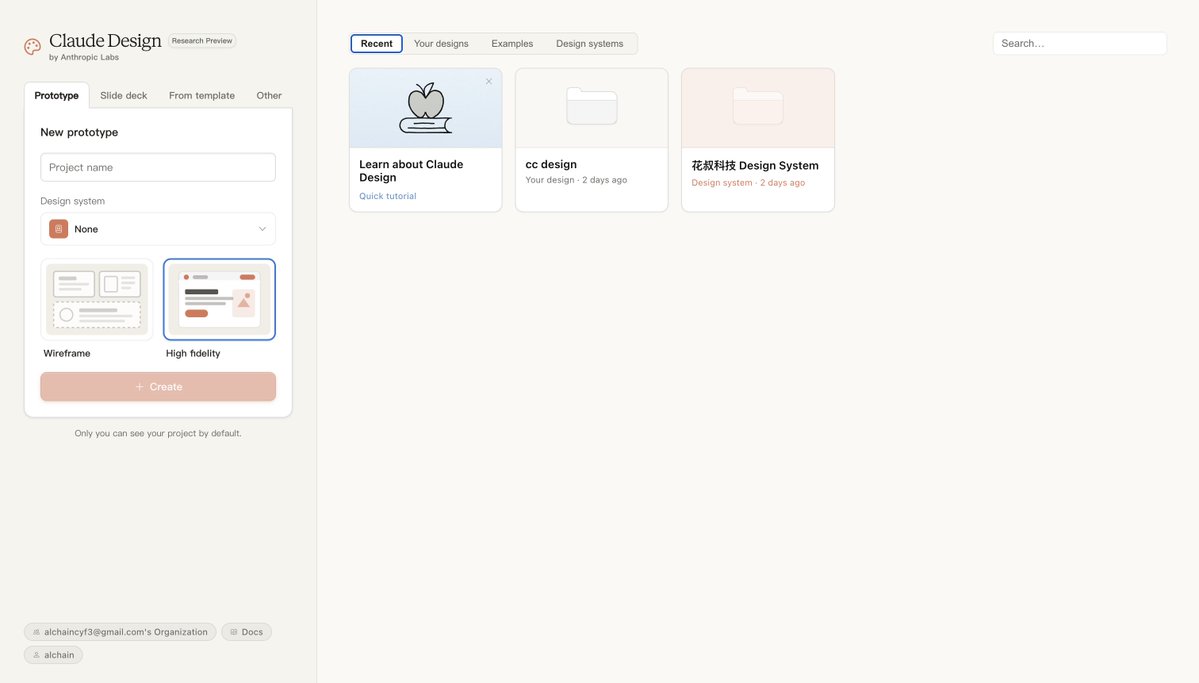Open the Other tab
This screenshot has width=1199, height=683.
tap(269, 96)
